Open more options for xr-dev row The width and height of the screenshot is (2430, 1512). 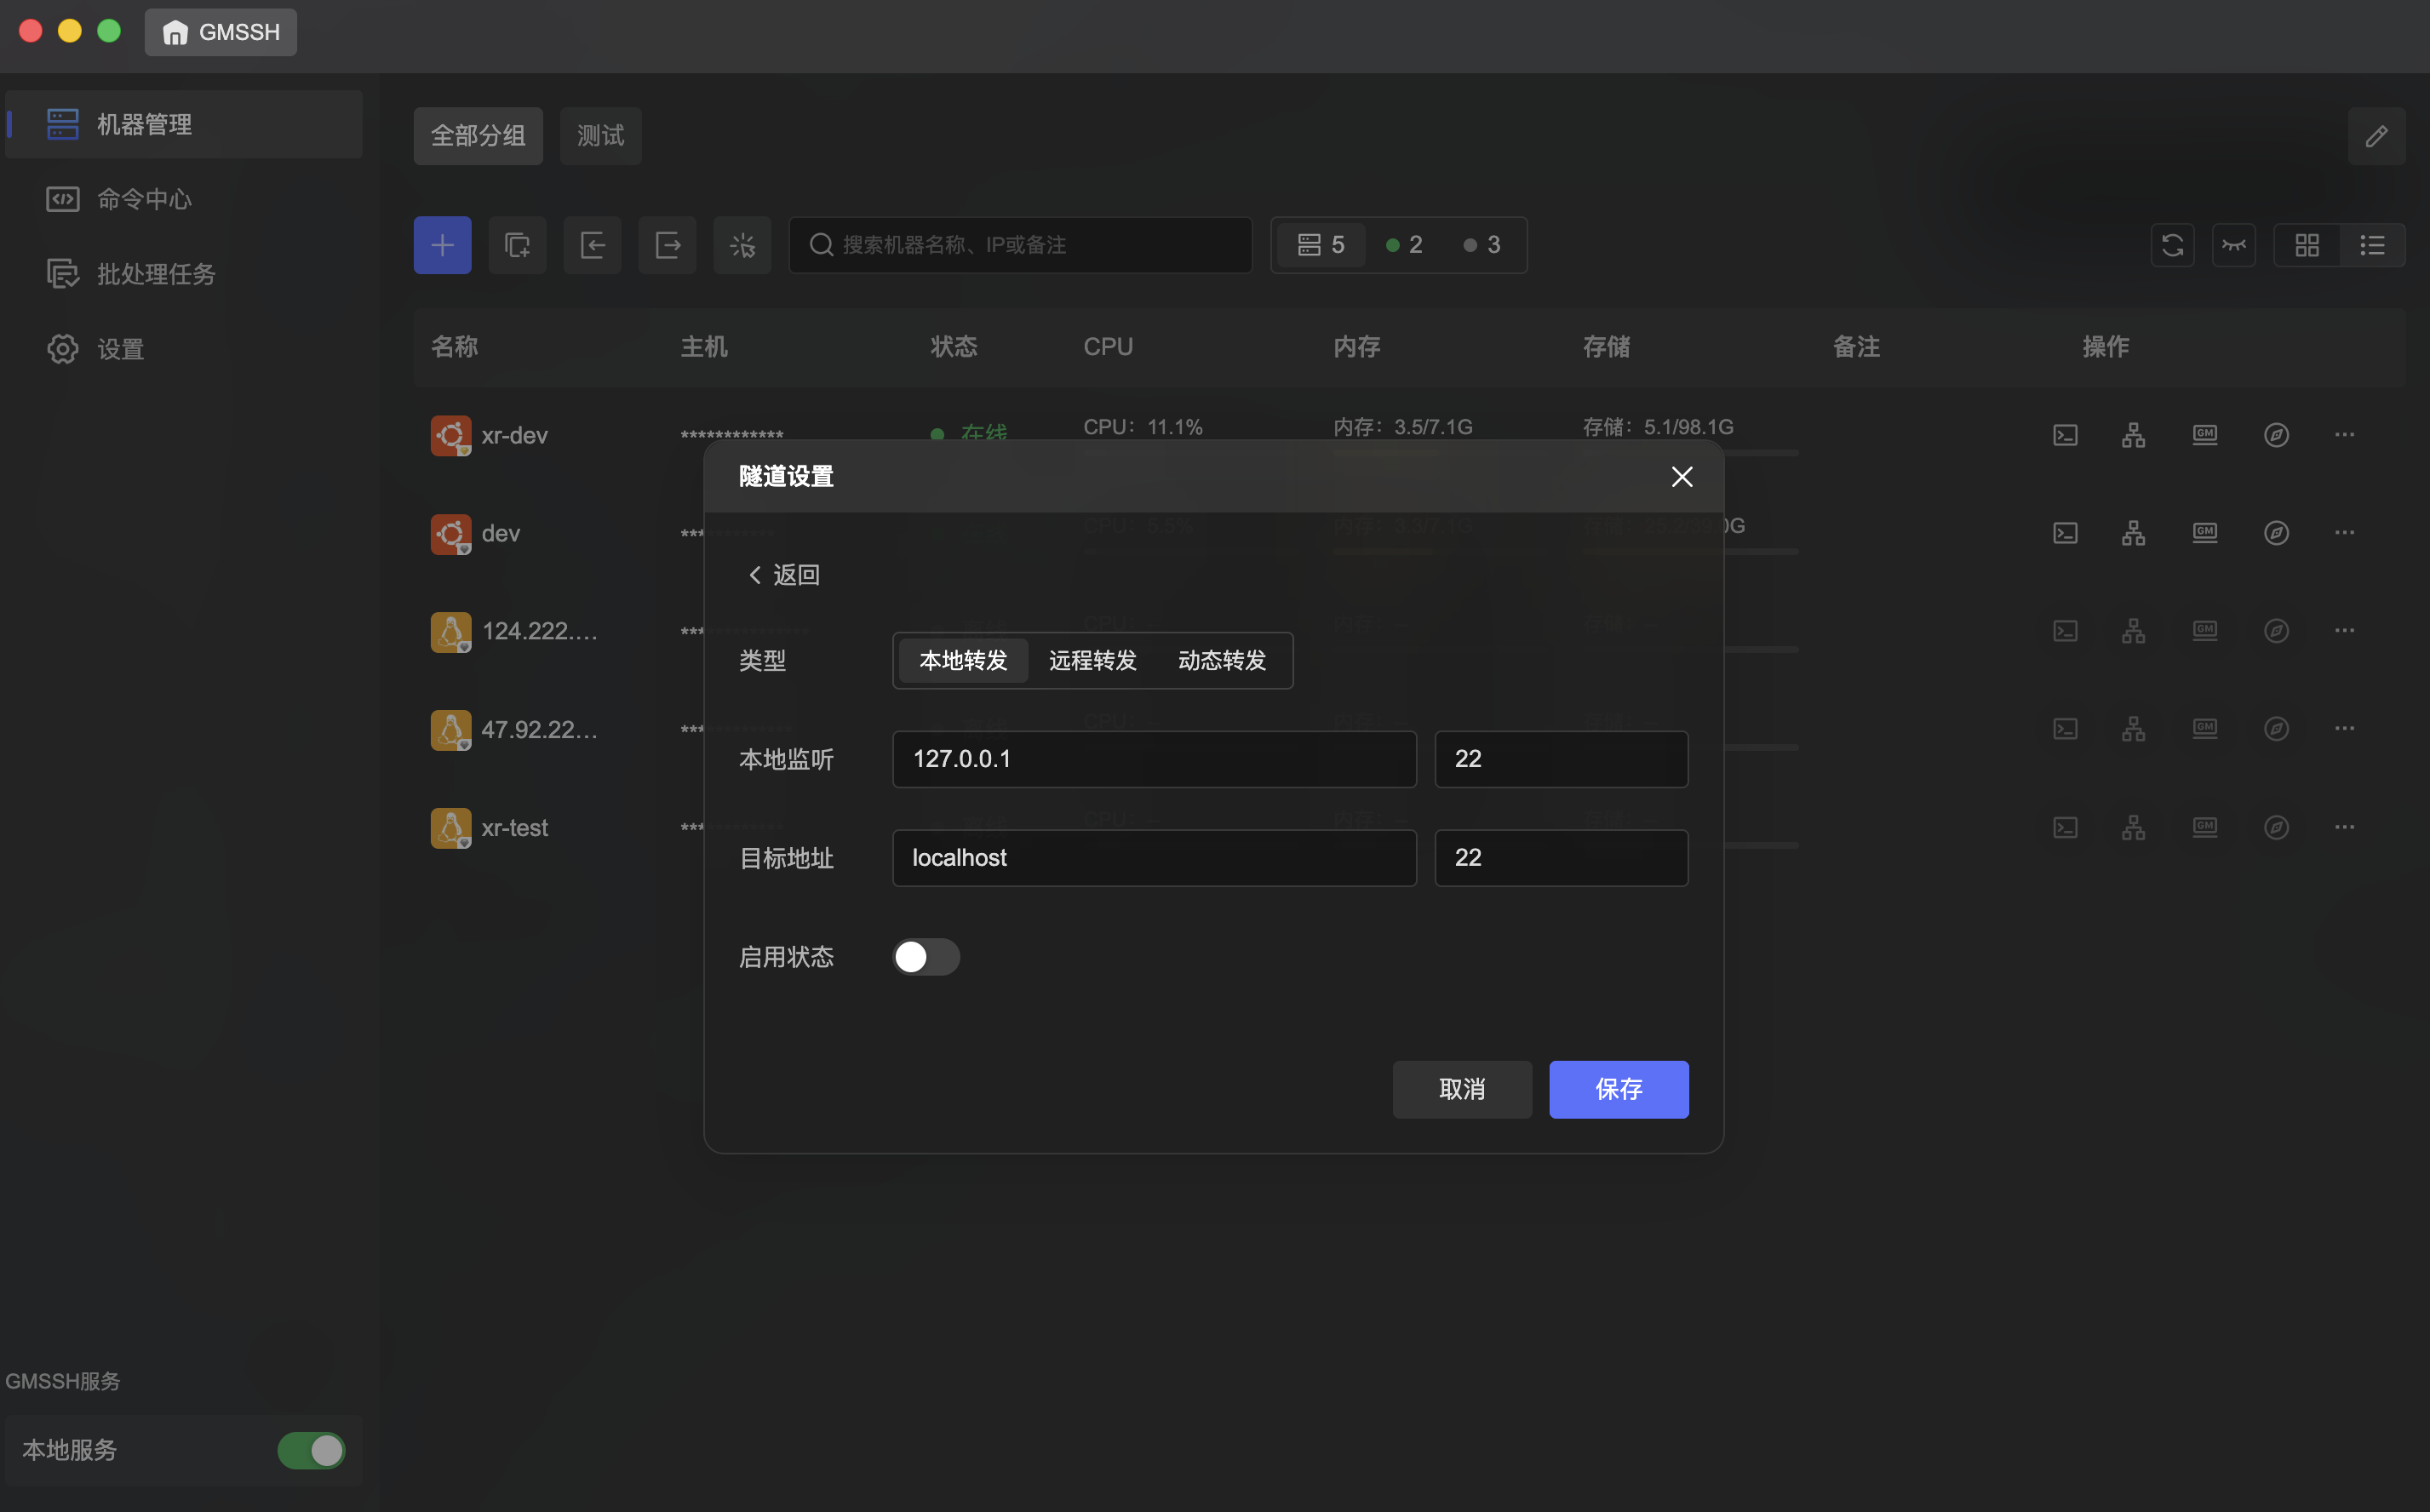coord(2344,435)
